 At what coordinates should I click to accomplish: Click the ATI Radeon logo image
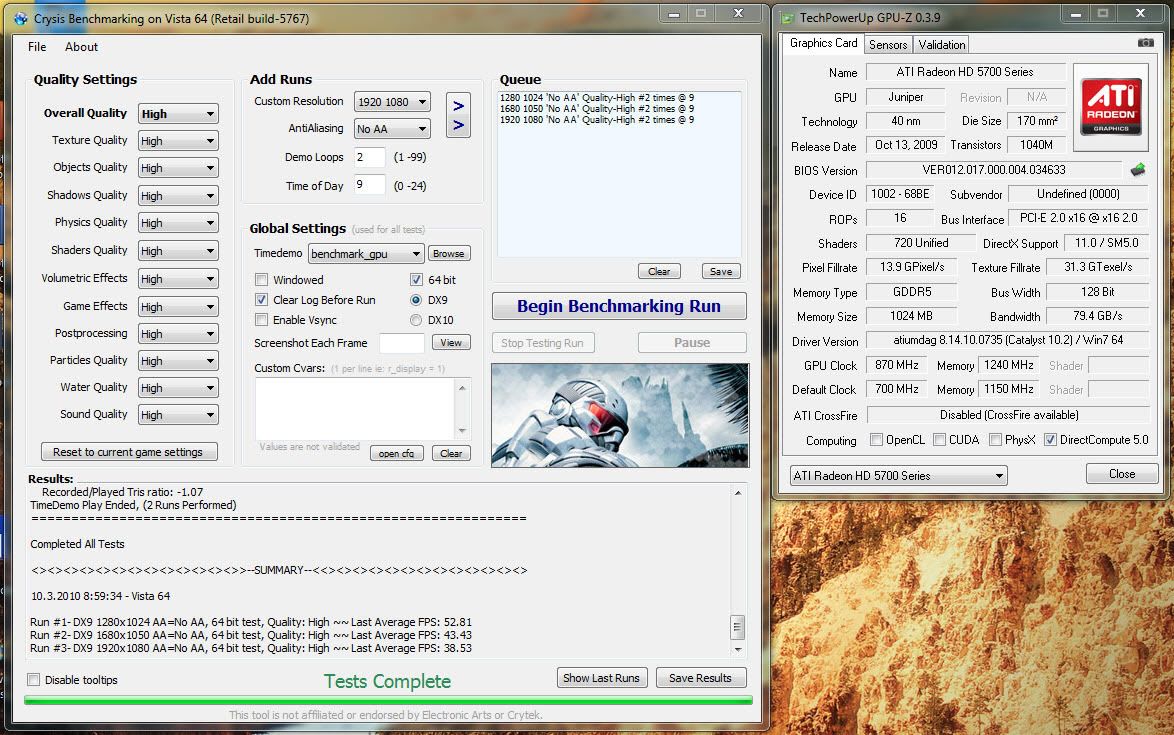1111,106
